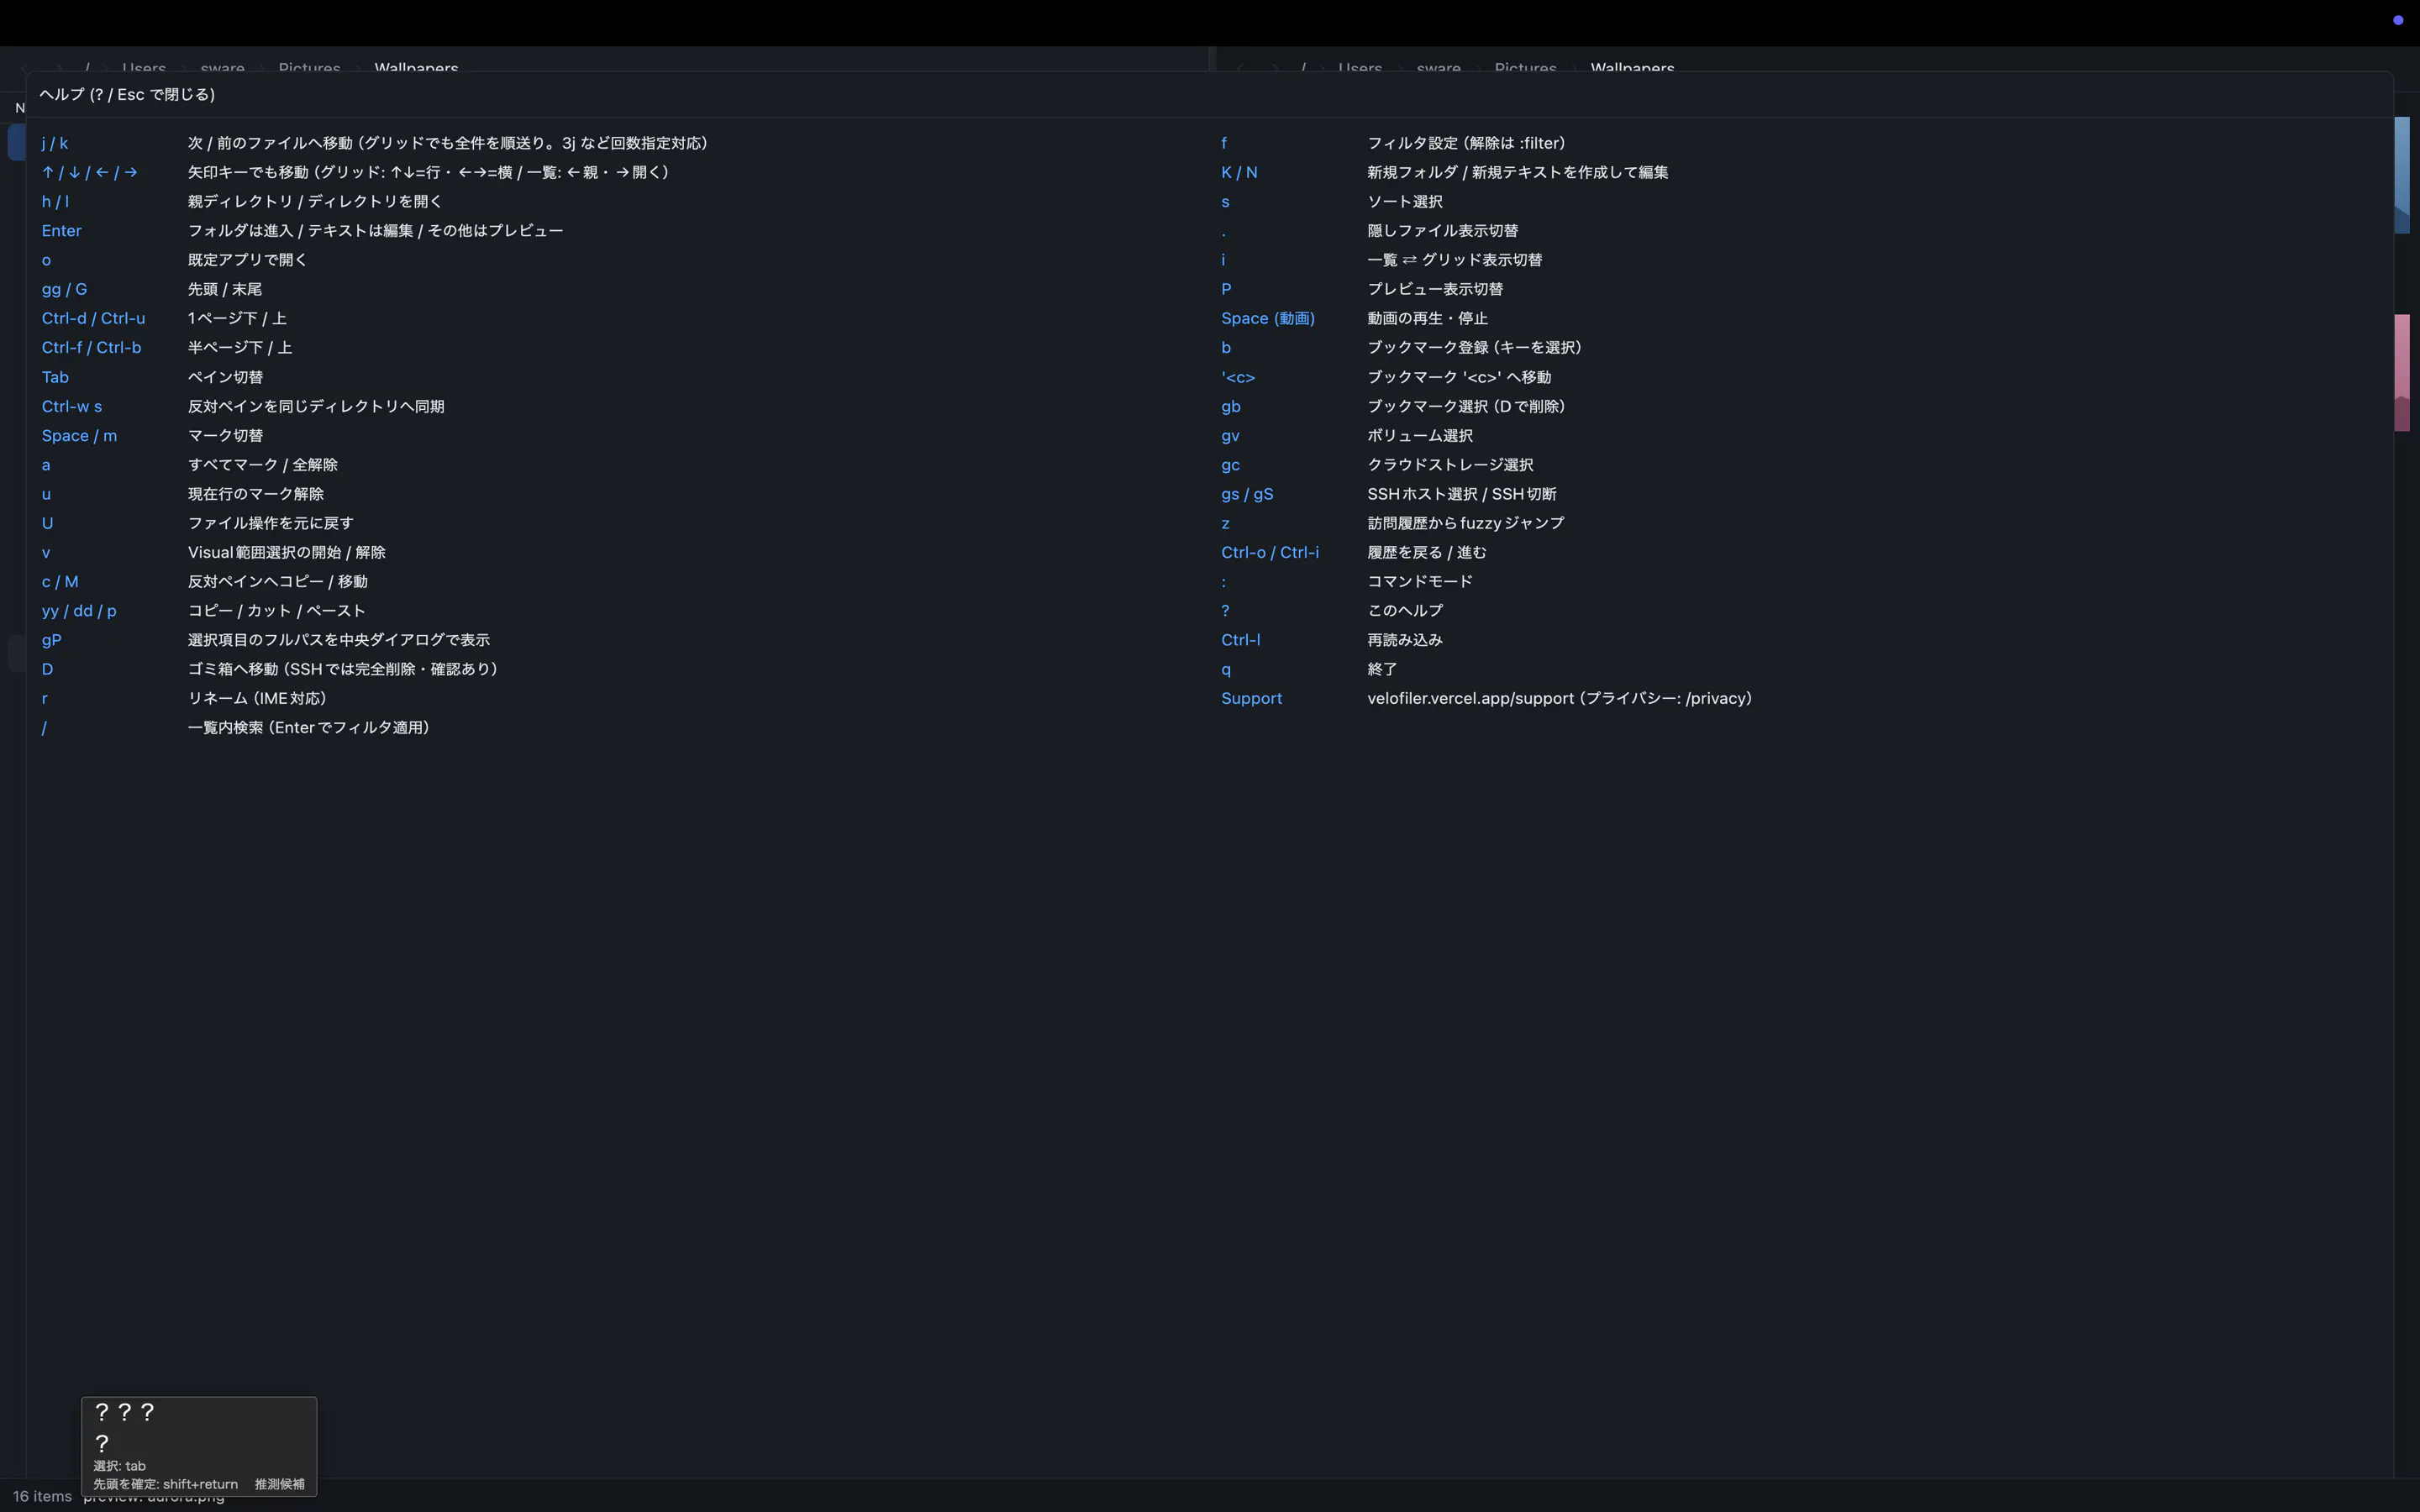Click the description '既定アプリで開く'
This screenshot has width=2420, height=1512.
(x=247, y=259)
